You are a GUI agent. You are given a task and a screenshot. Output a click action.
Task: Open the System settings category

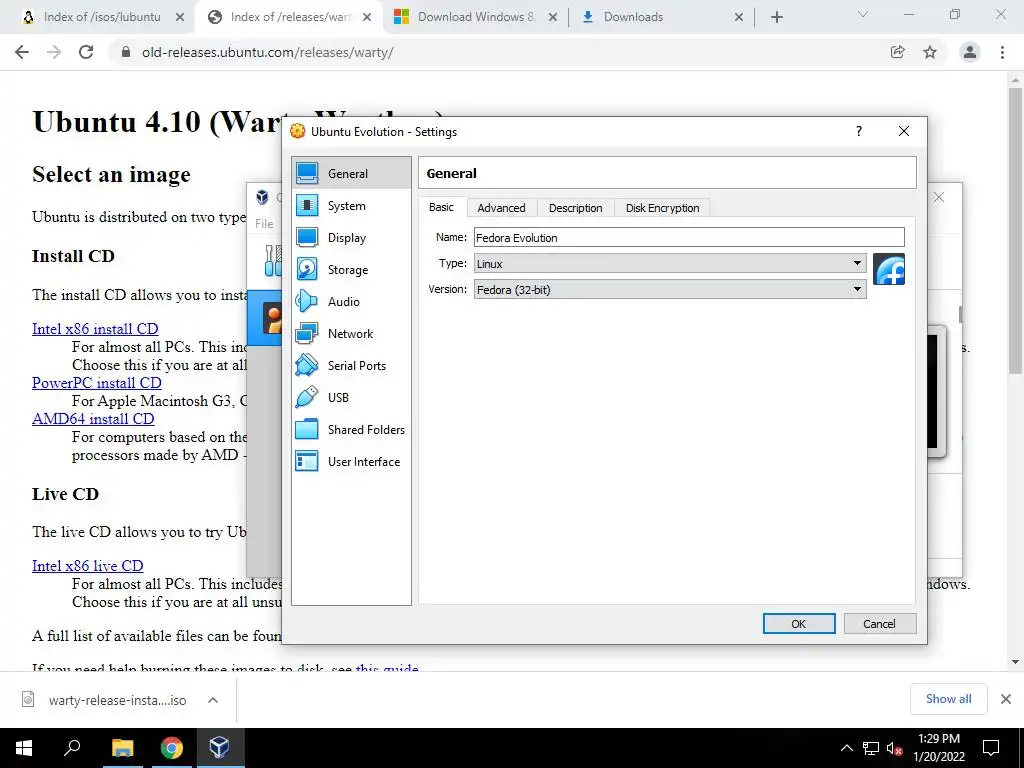point(351,206)
